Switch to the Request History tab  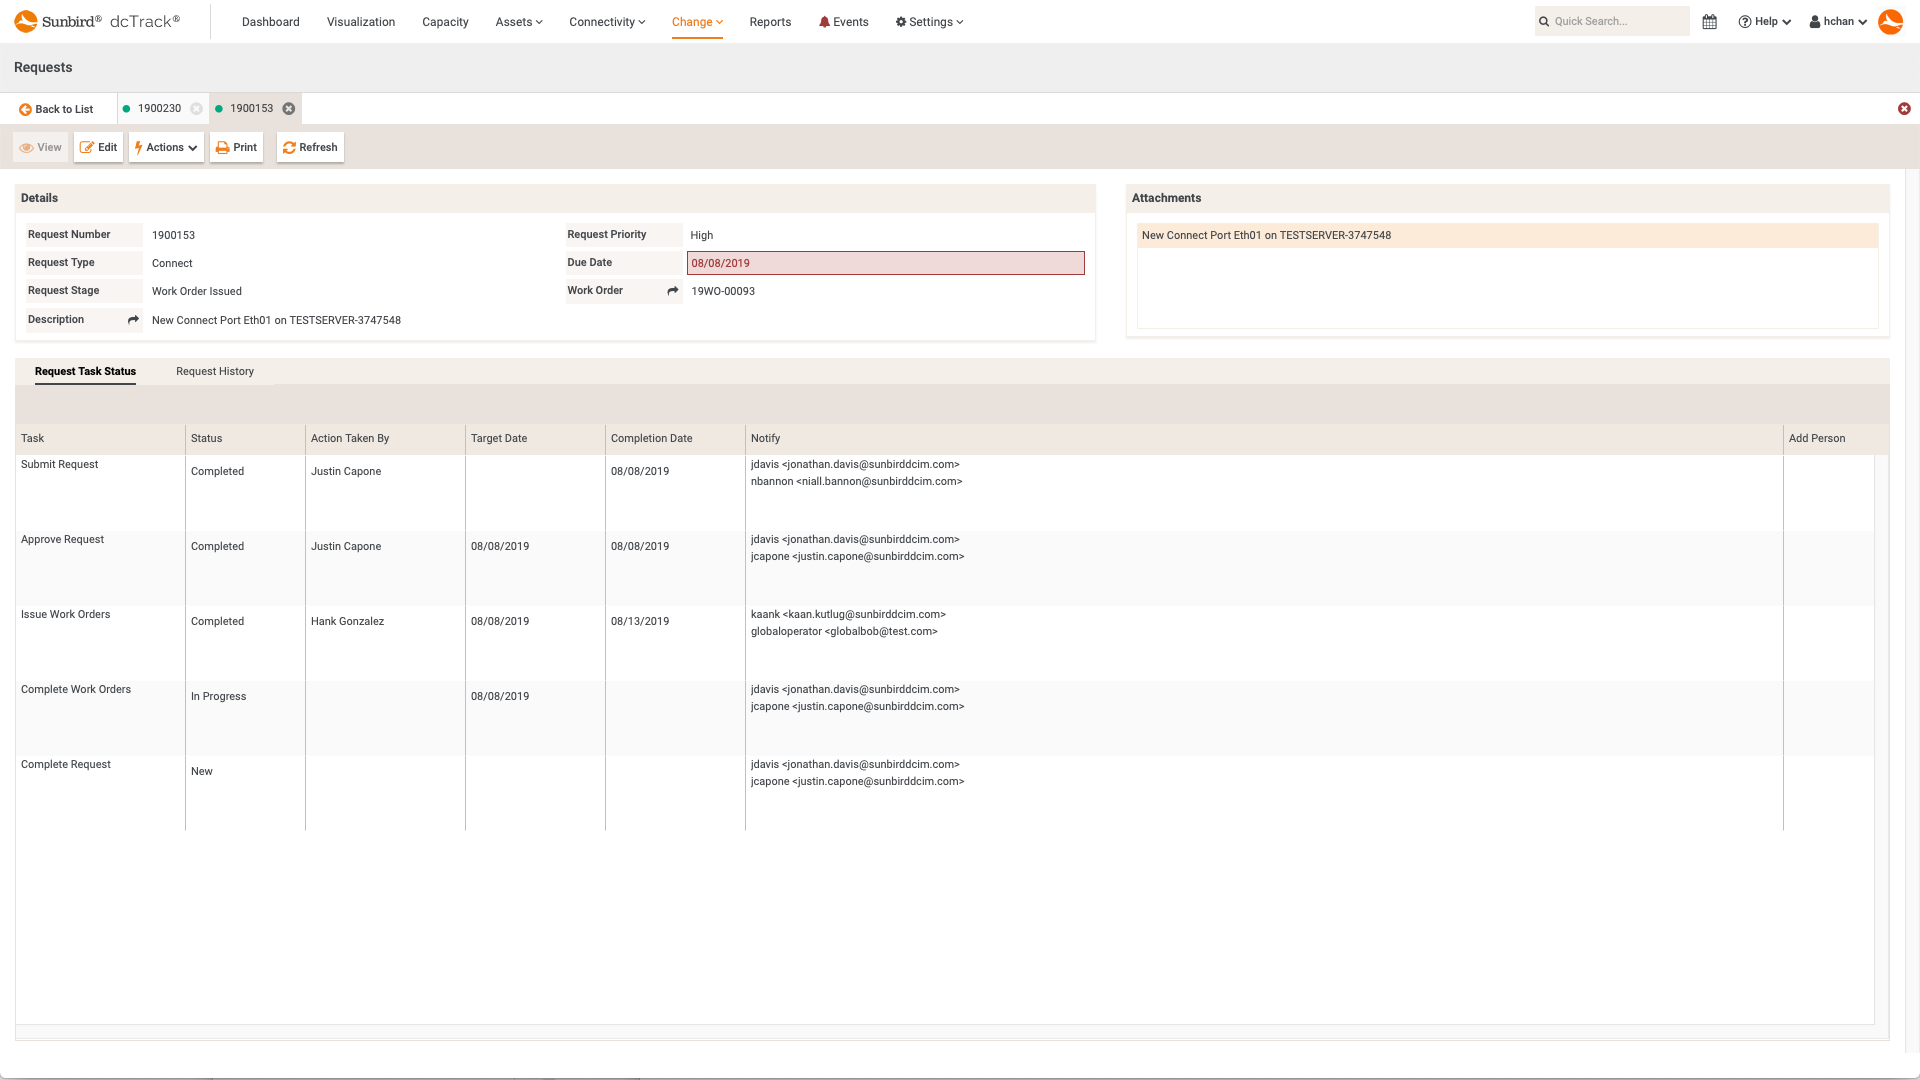214,371
